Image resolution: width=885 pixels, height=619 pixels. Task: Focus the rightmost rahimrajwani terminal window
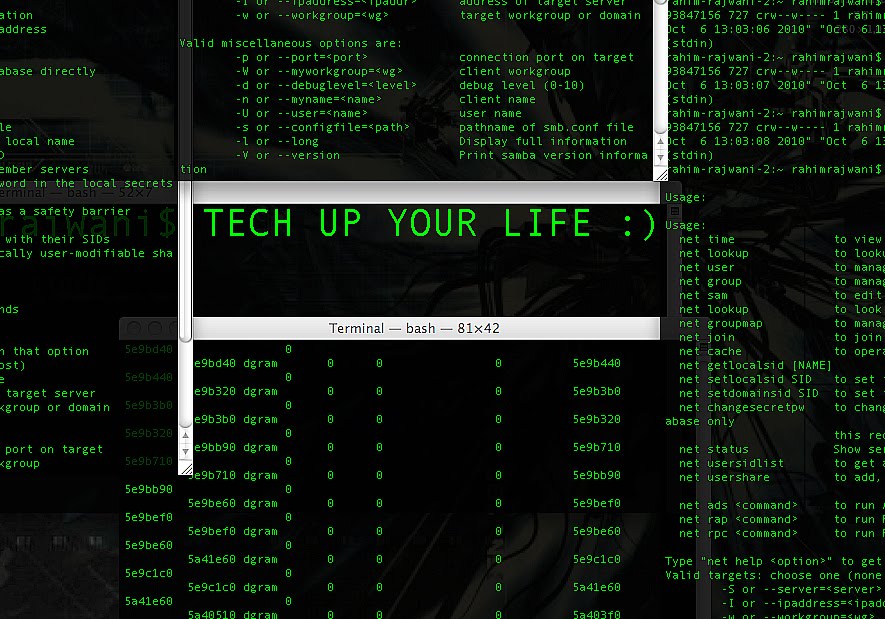coord(790,90)
